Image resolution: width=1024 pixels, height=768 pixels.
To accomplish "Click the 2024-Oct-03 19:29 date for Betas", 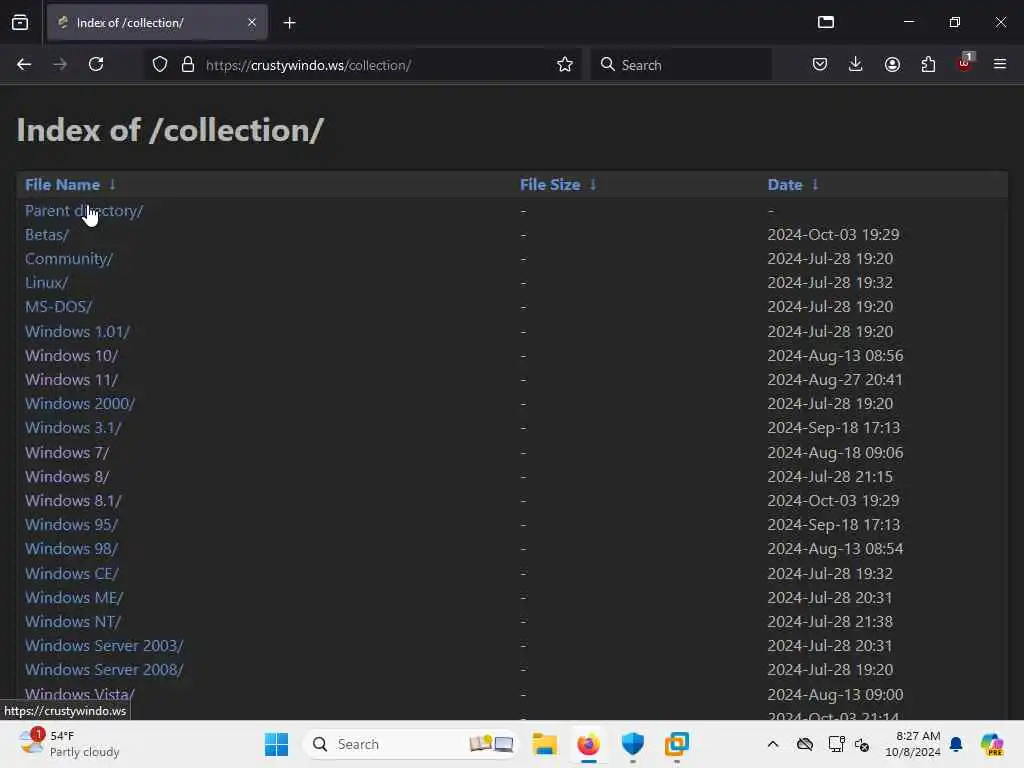I will click(833, 234).
